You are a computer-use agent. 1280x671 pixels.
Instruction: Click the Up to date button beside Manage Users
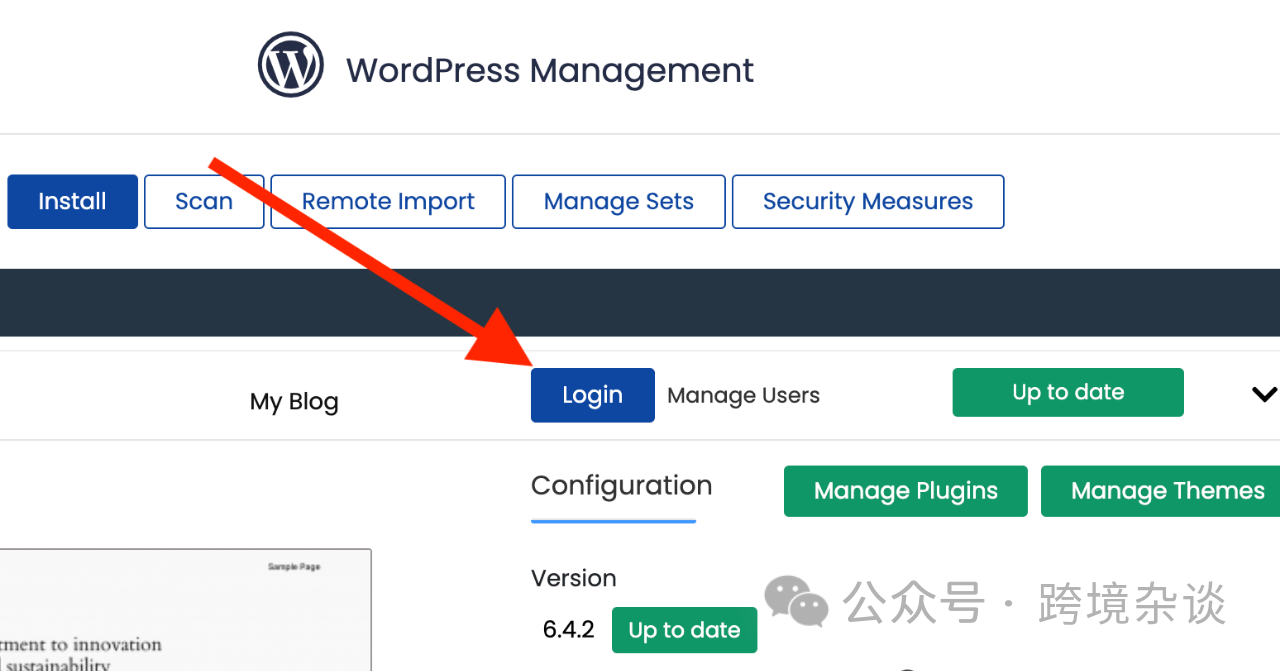(x=1068, y=392)
